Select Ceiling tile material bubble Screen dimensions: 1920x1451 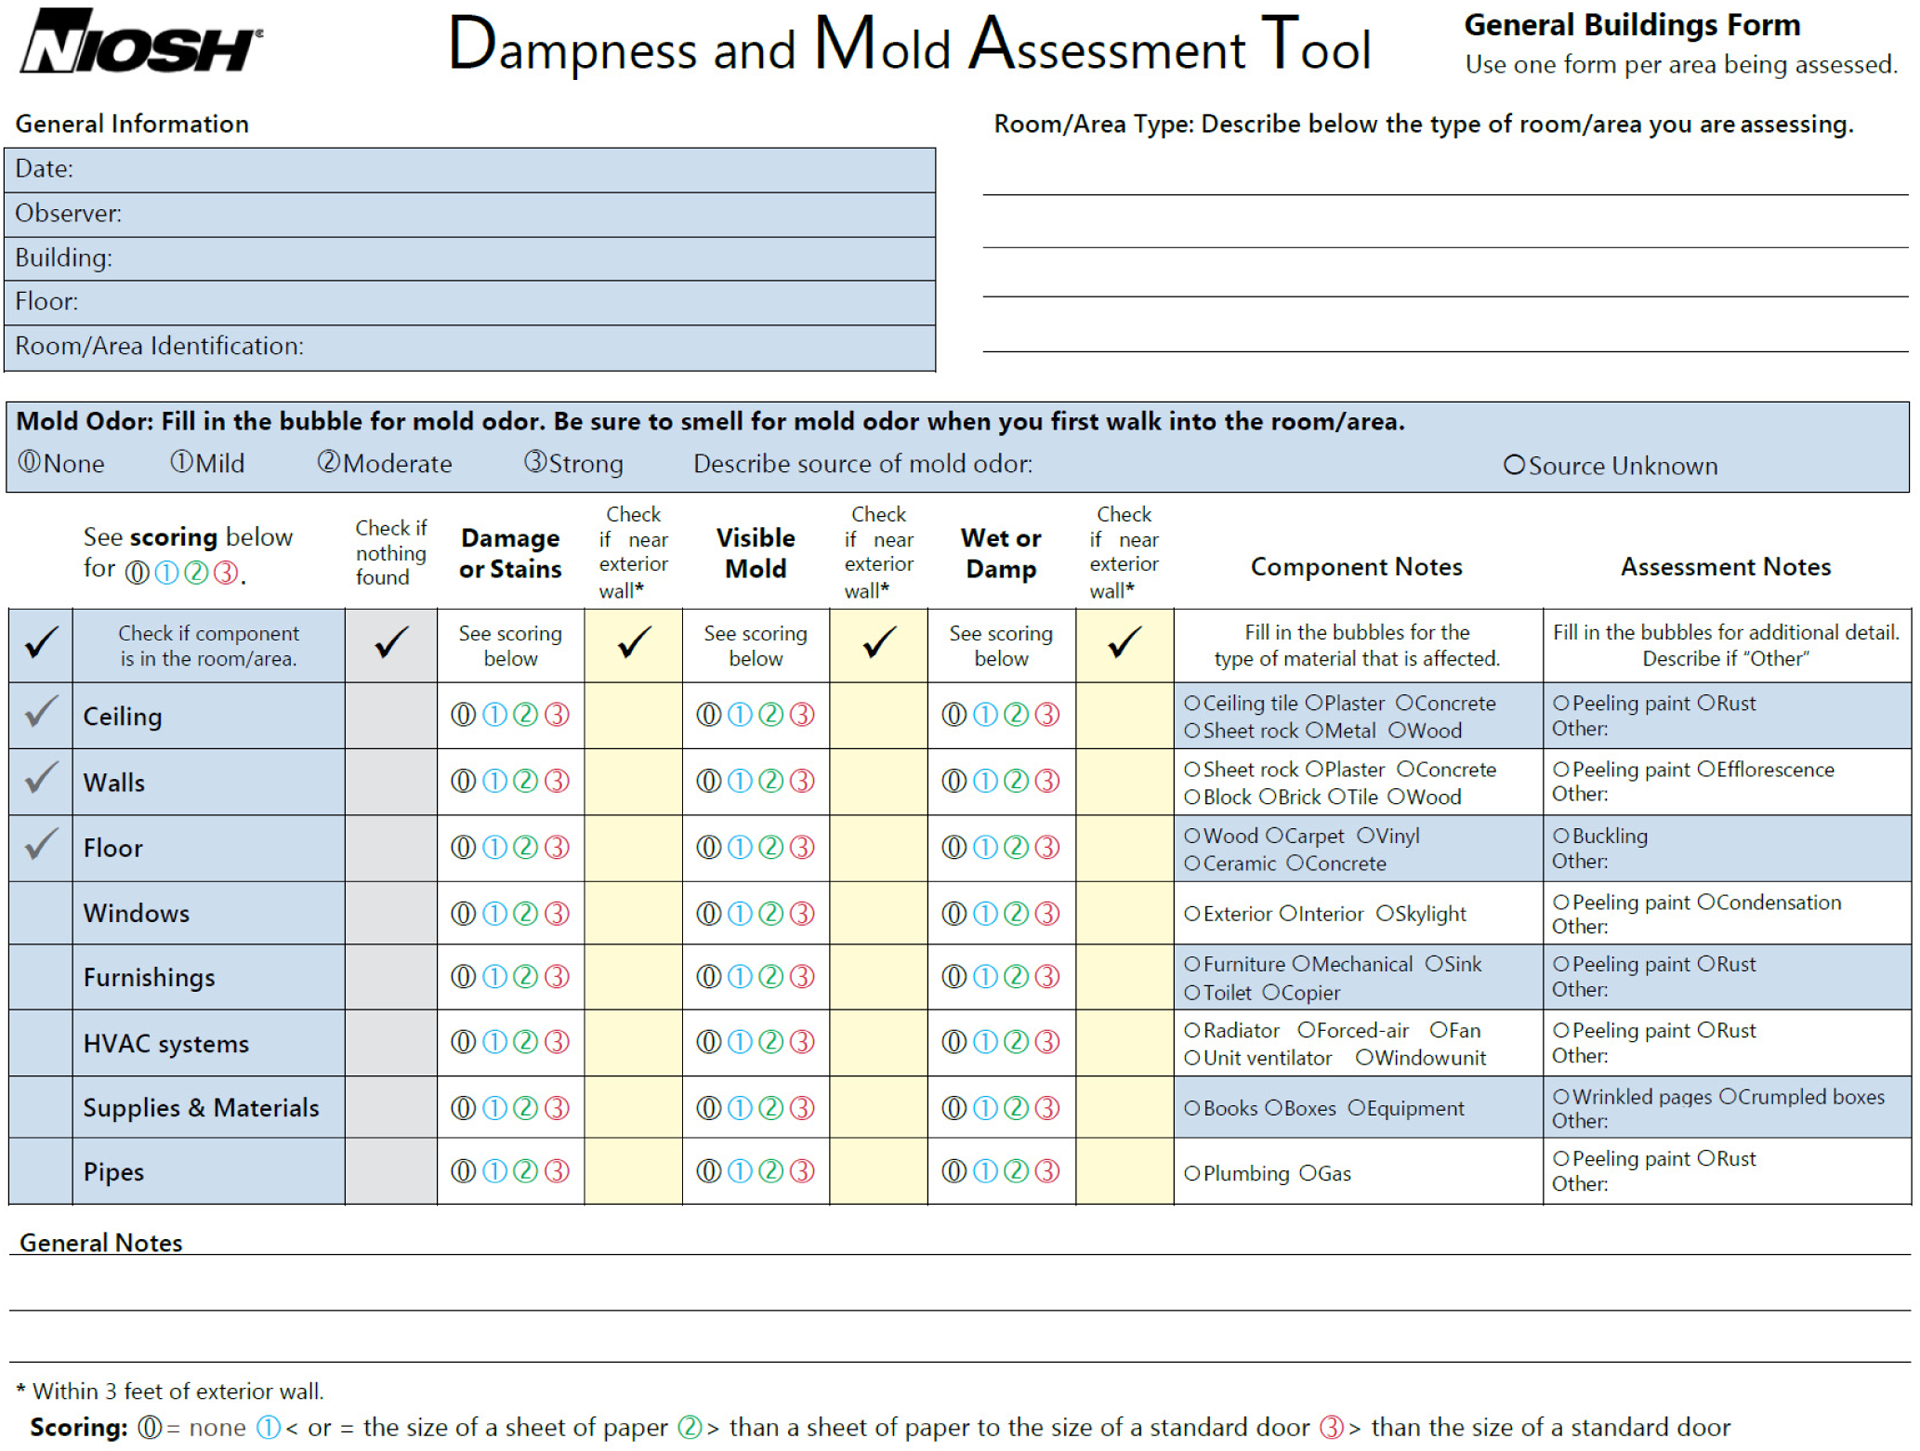pyautogui.click(x=1192, y=703)
